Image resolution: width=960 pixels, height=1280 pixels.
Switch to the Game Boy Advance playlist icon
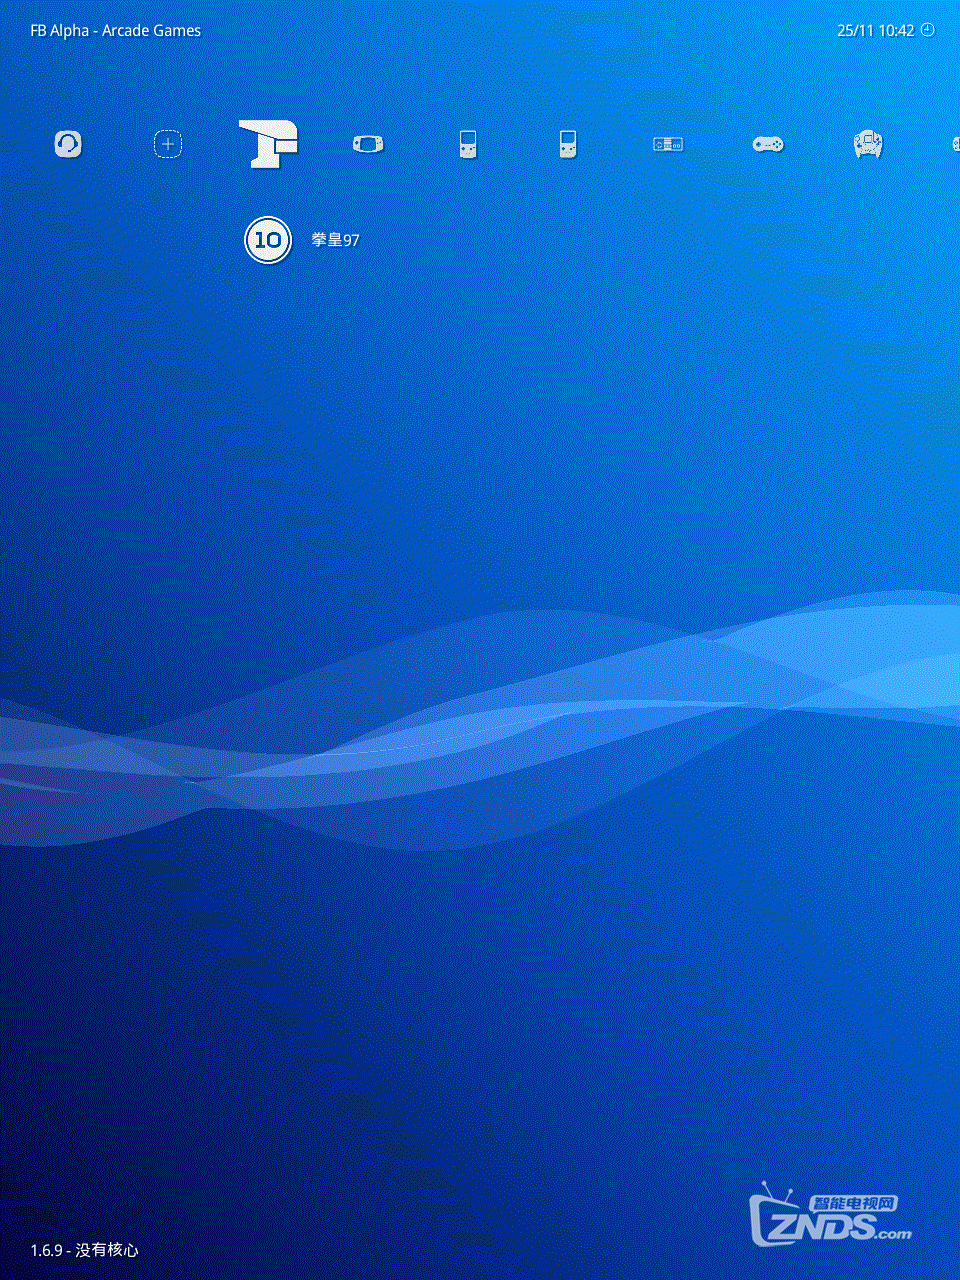coord(368,144)
